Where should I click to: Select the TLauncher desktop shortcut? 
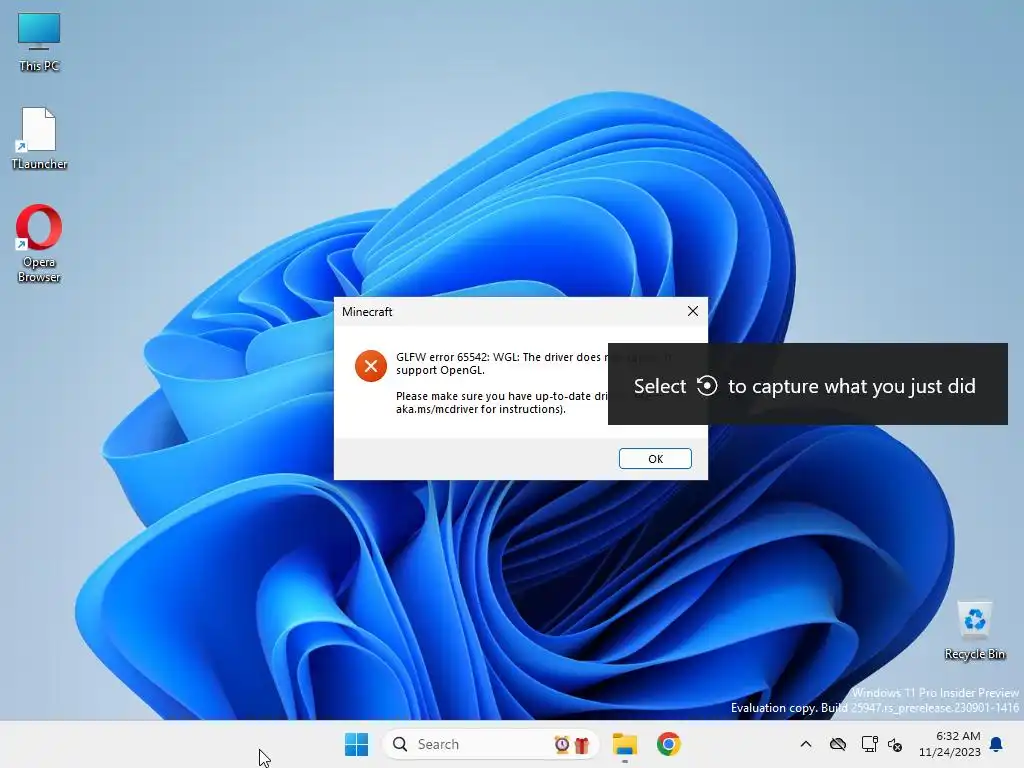tap(39, 139)
